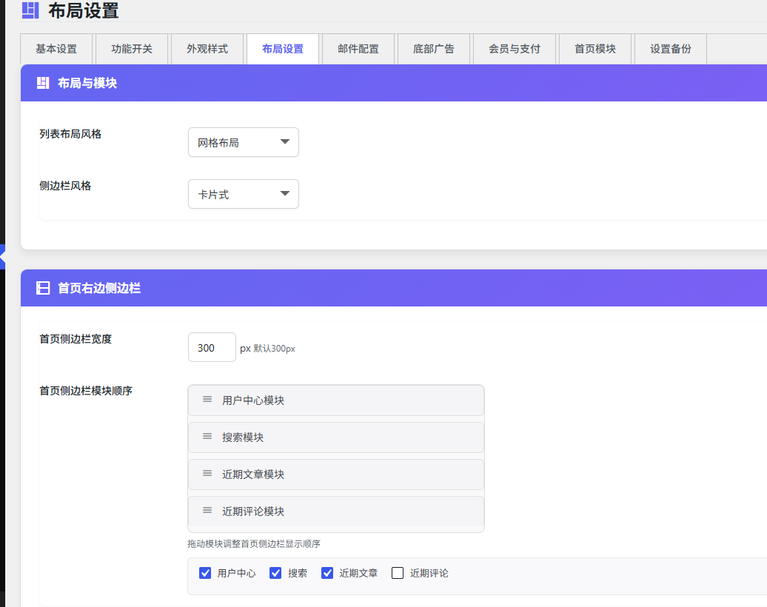Click the 首页侧边栏模块顺序 label
Image resolution: width=767 pixels, height=607 pixels.
(86, 391)
